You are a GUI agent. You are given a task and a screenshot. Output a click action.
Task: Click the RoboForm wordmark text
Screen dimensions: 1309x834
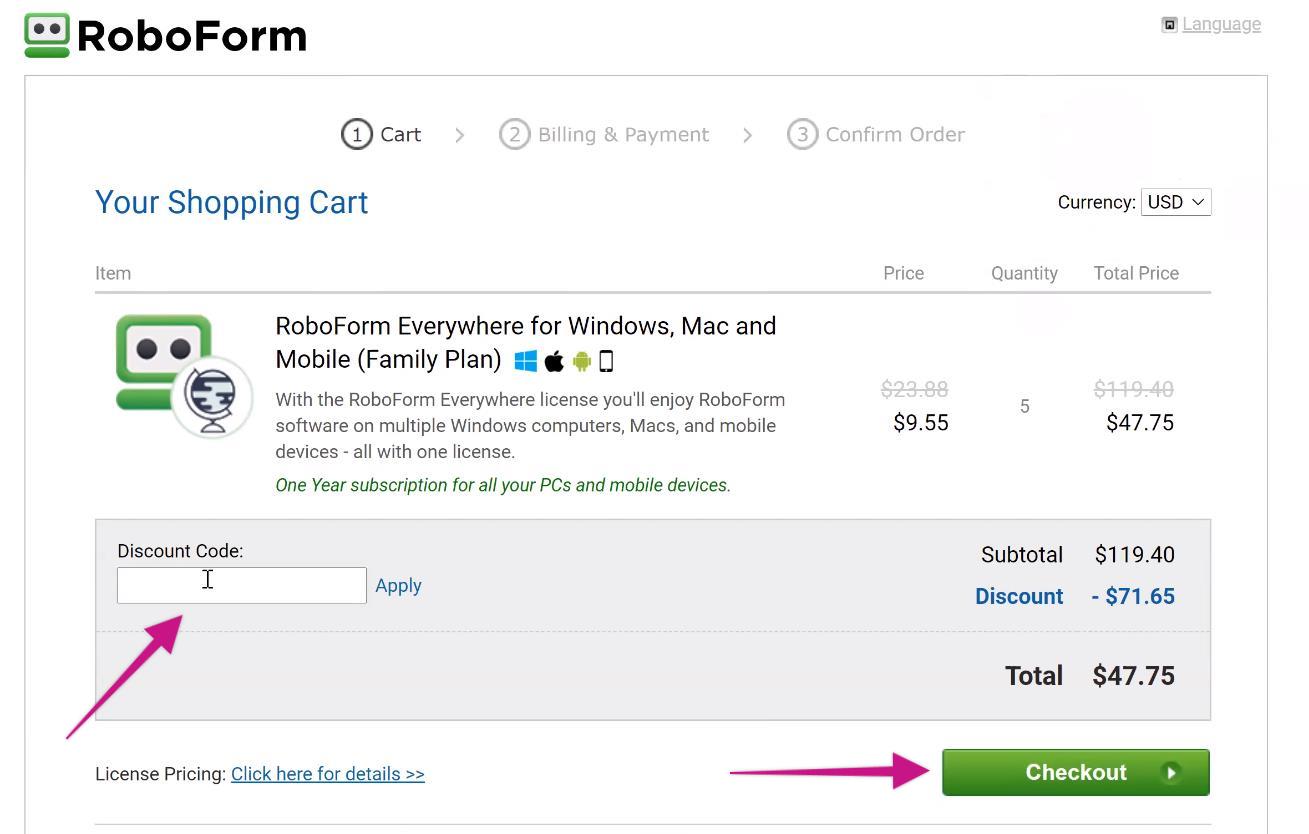point(191,37)
